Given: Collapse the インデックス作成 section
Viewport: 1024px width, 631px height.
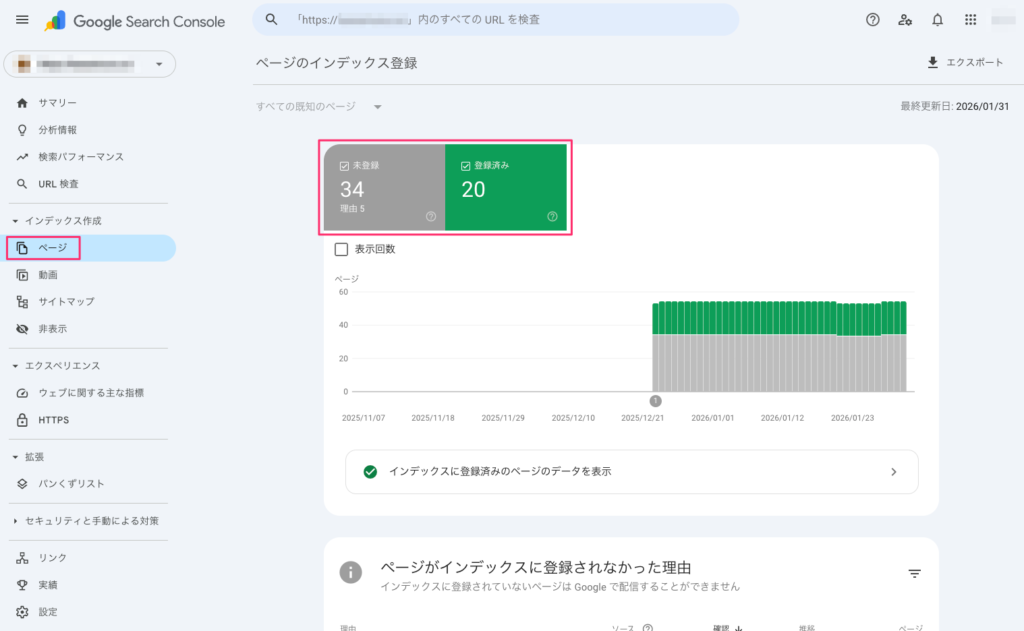Looking at the screenshot, I should coord(45,220).
